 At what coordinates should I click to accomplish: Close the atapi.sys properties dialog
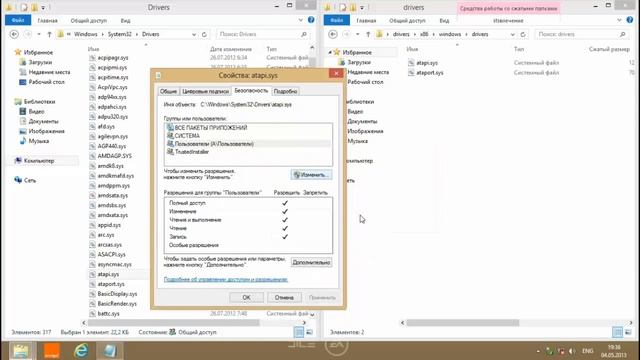click(x=336, y=73)
